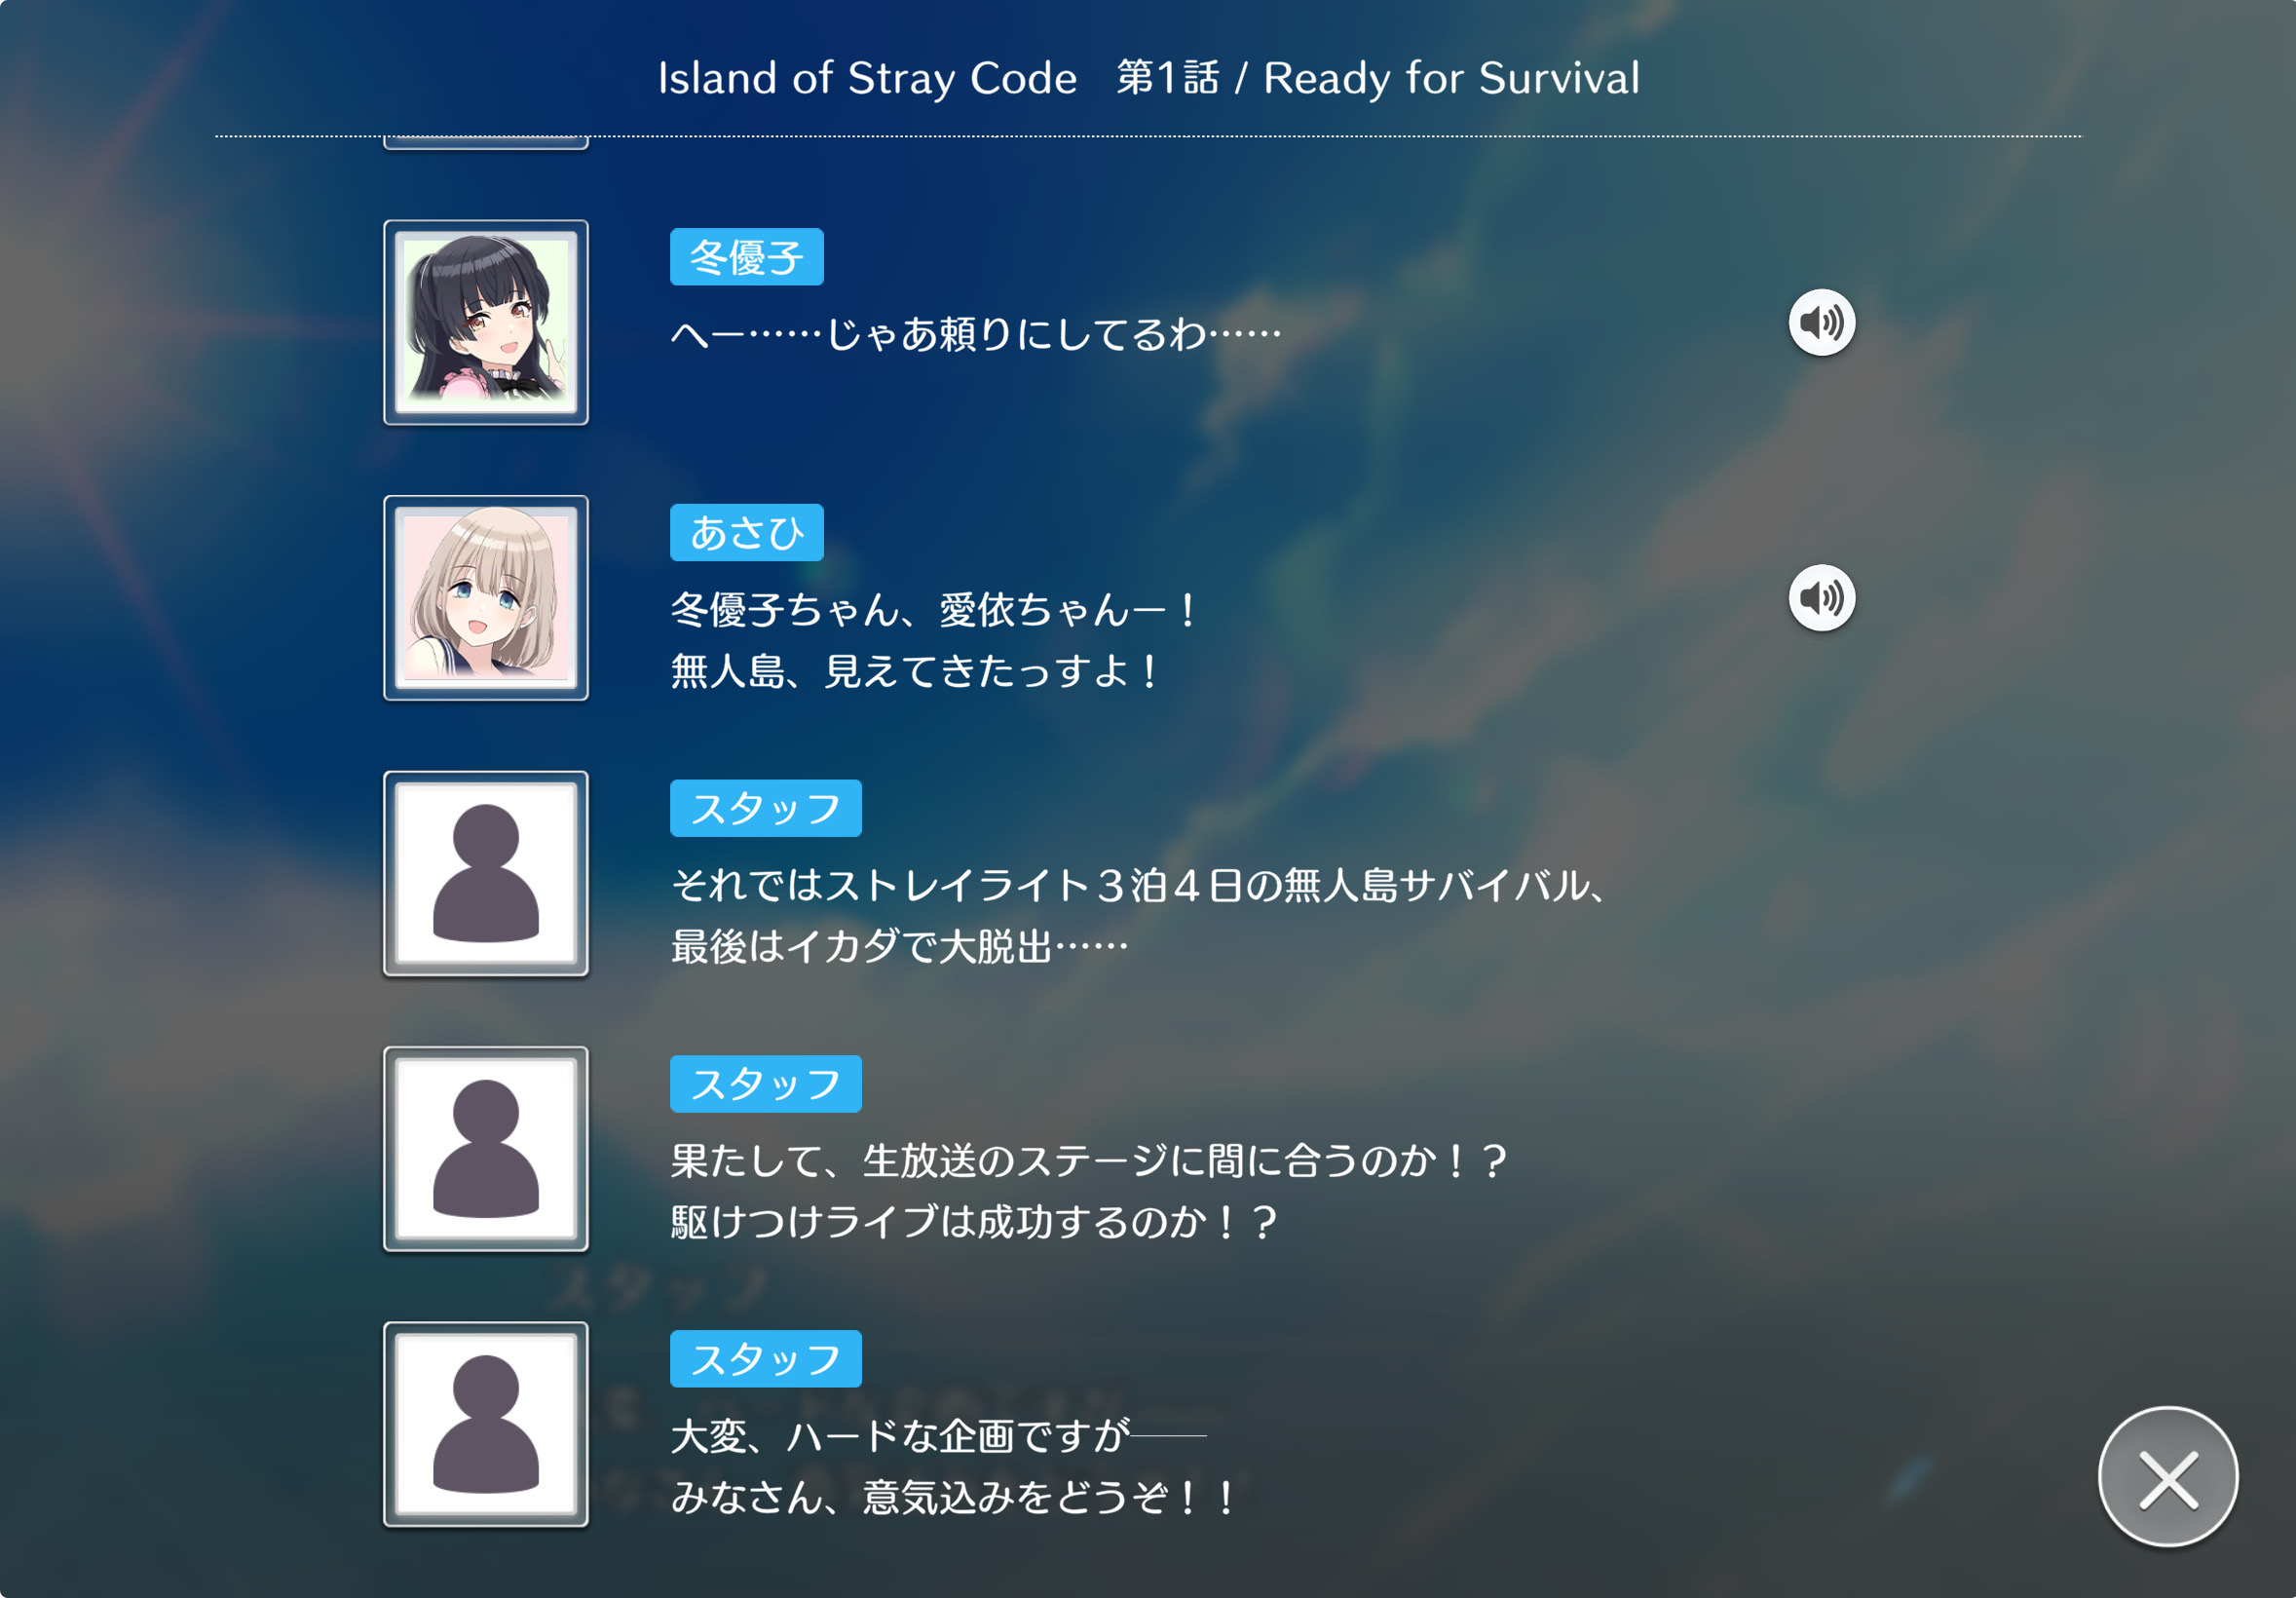This screenshot has height=1598, width=2296.
Task: Click the line 無人島、見えてきたっすよ！
Action: 915,671
